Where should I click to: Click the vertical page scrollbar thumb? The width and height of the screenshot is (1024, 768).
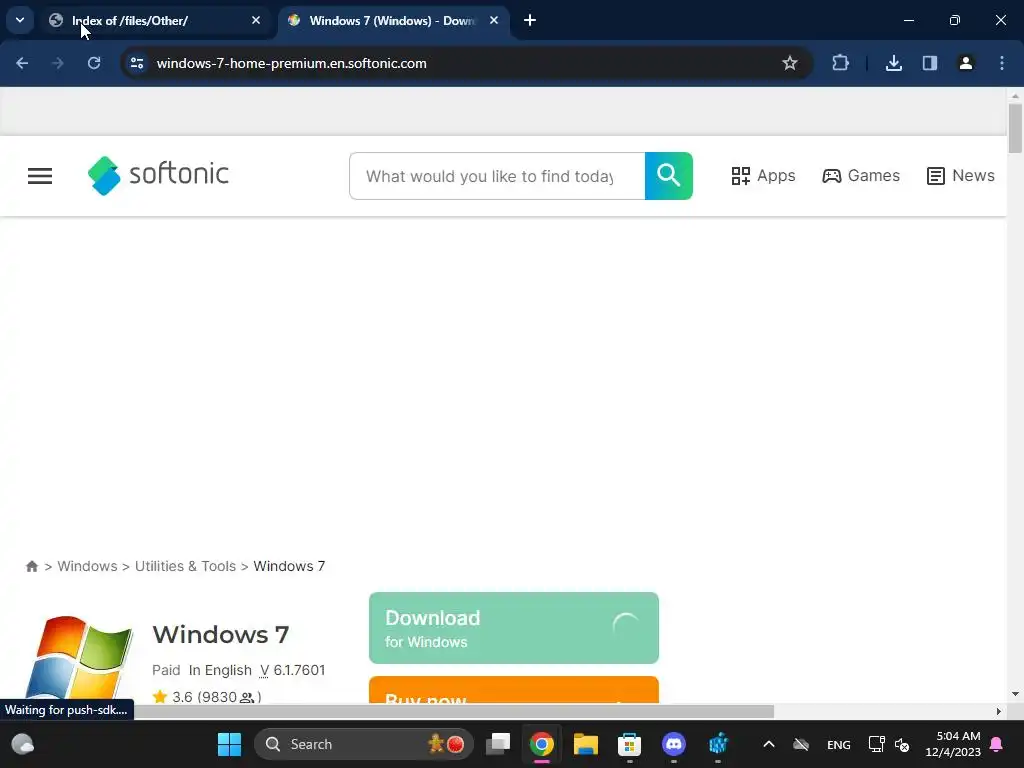coord(1015,129)
